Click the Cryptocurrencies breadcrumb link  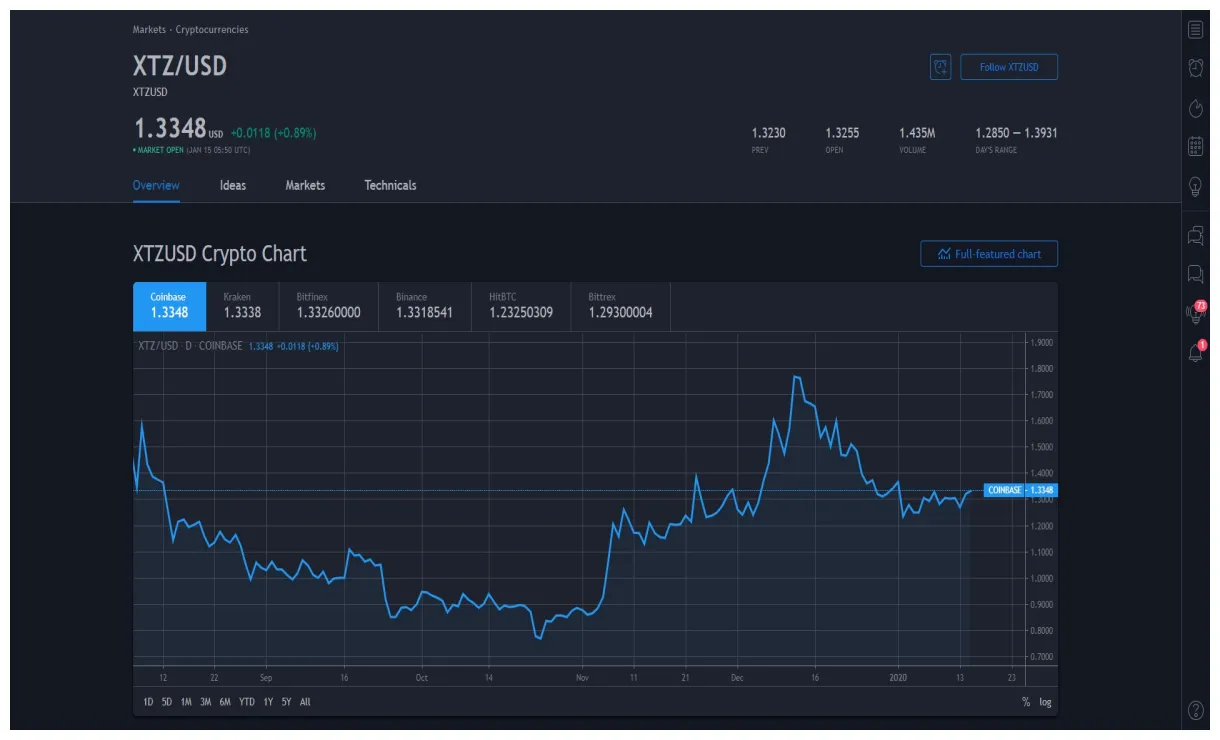pyautogui.click(x=210, y=30)
